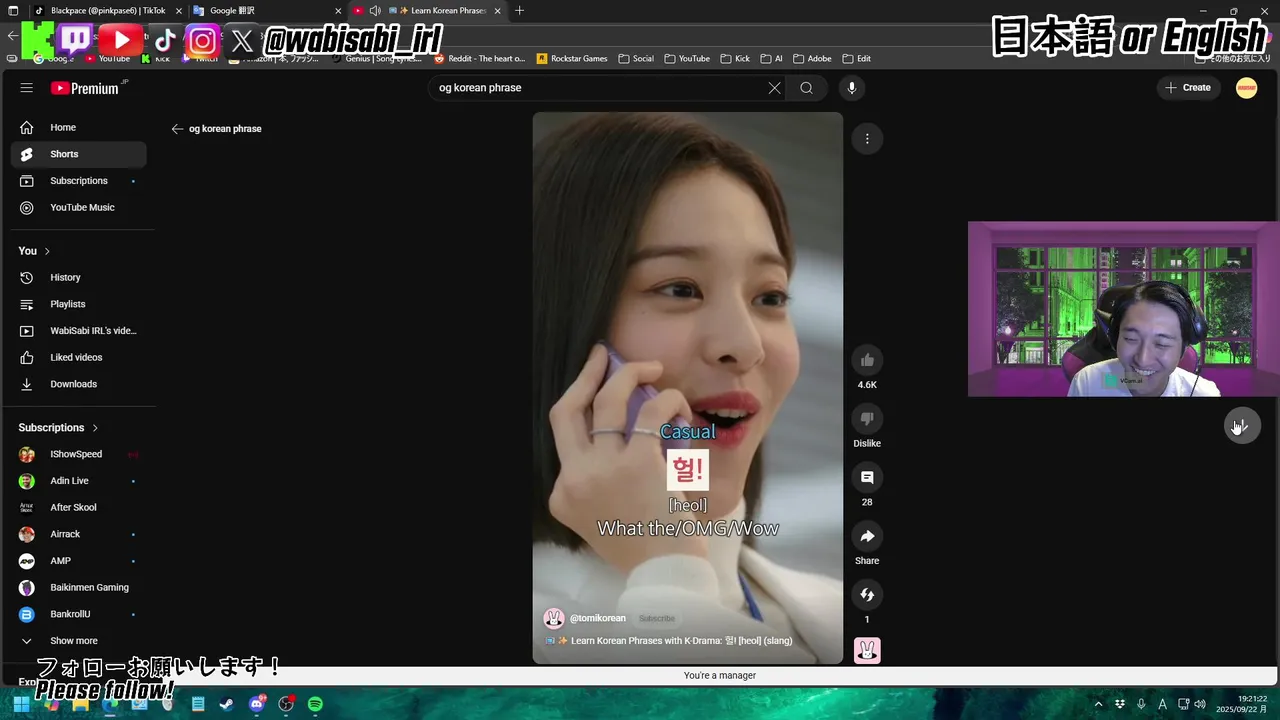Go back from og korean phrase results
The height and width of the screenshot is (720, 1280).
[177, 129]
